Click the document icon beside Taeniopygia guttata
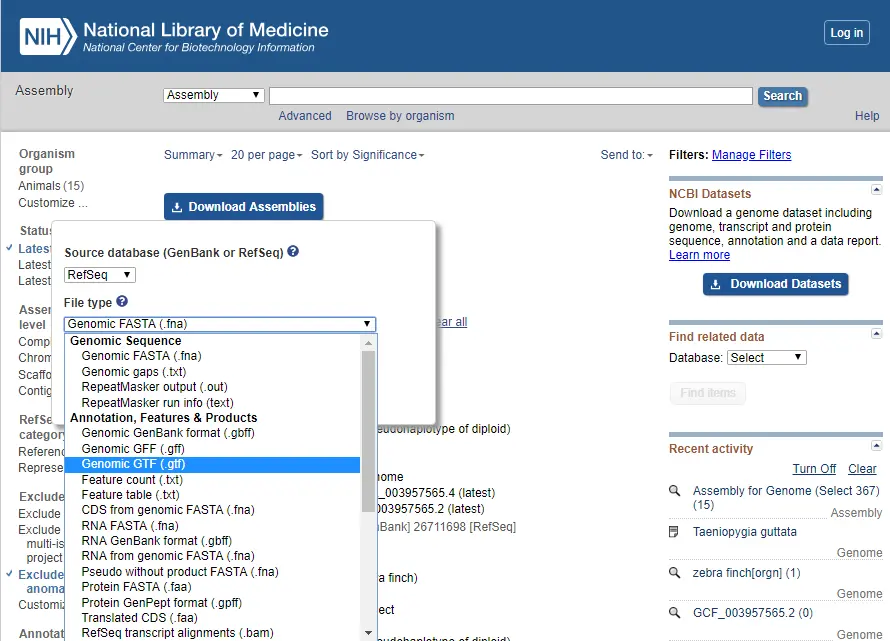Image resolution: width=890 pixels, height=641 pixels. pyautogui.click(x=674, y=532)
